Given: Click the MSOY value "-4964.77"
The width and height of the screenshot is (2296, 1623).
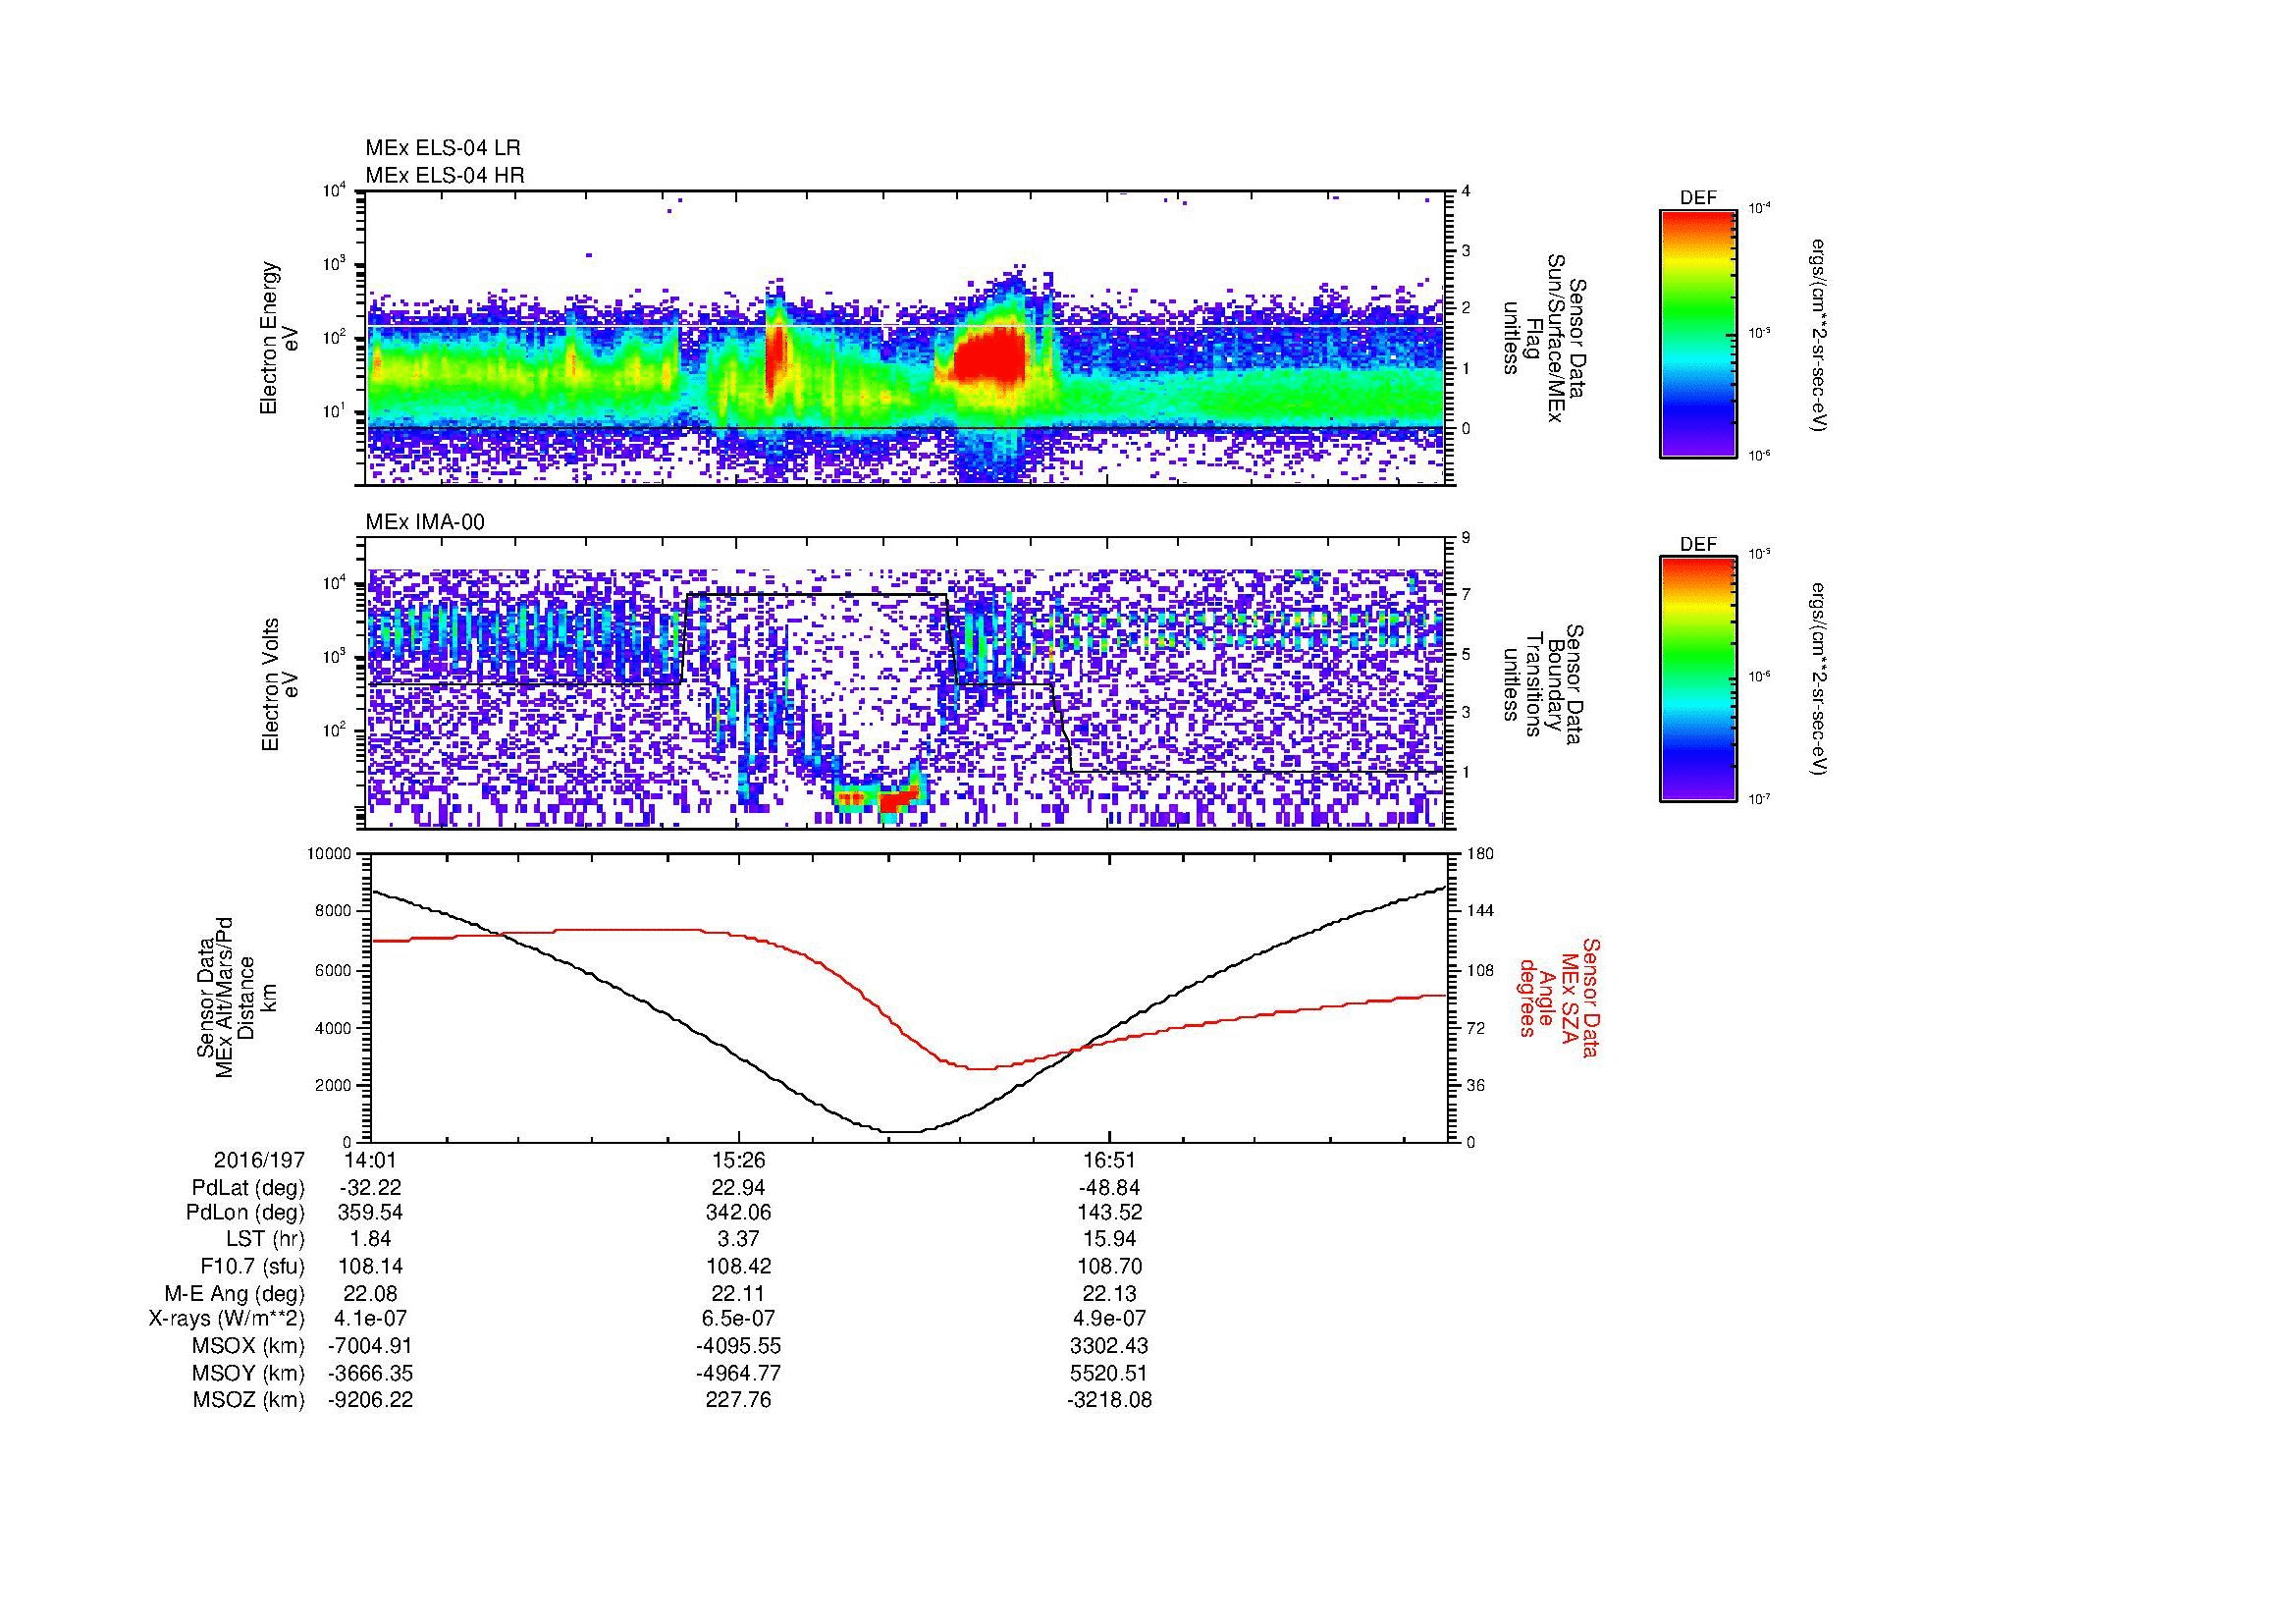Looking at the screenshot, I should pyautogui.click(x=739, y=1373).
